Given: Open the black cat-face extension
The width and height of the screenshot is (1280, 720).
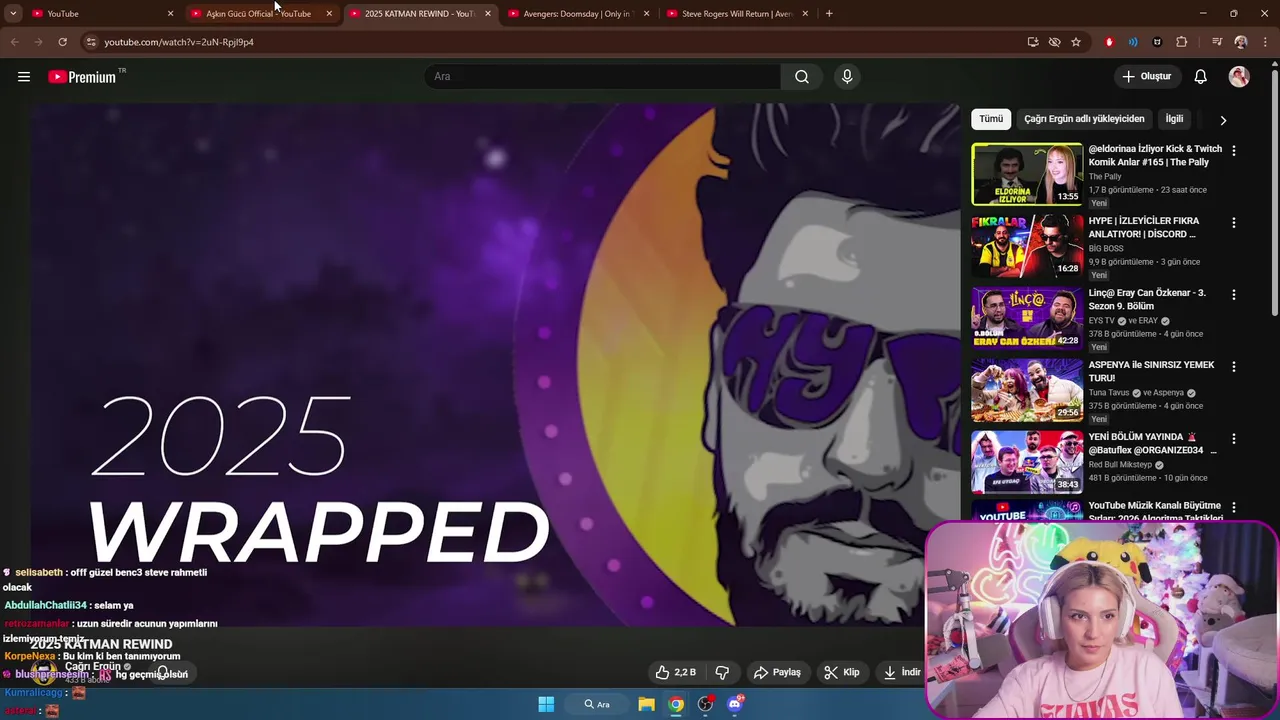Looking at the screenshot, I should [x=1157, y=42].
